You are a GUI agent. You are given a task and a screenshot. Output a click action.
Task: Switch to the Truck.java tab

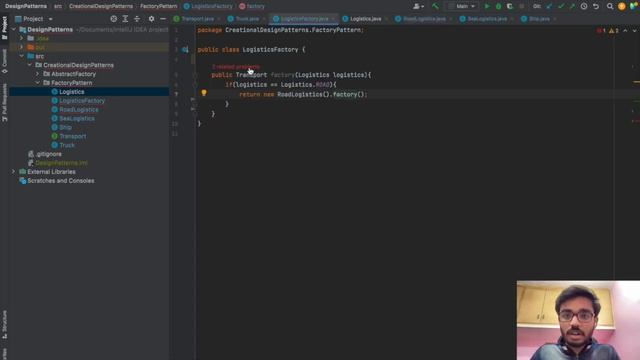(x=247, y=19)
